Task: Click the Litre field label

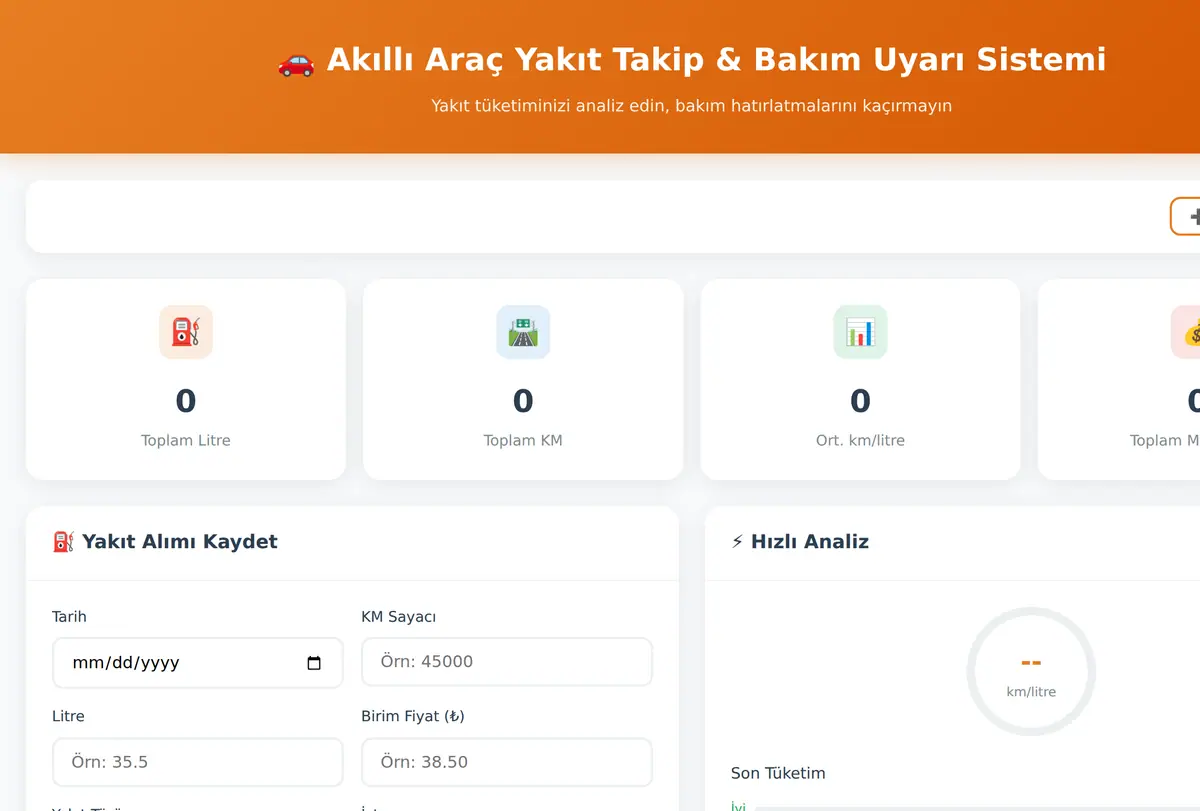Action: coord(68,717)
